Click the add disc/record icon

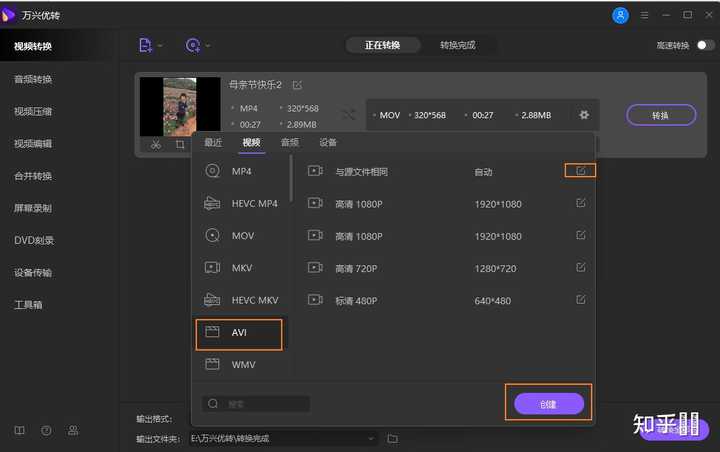[x=192, y=45]
